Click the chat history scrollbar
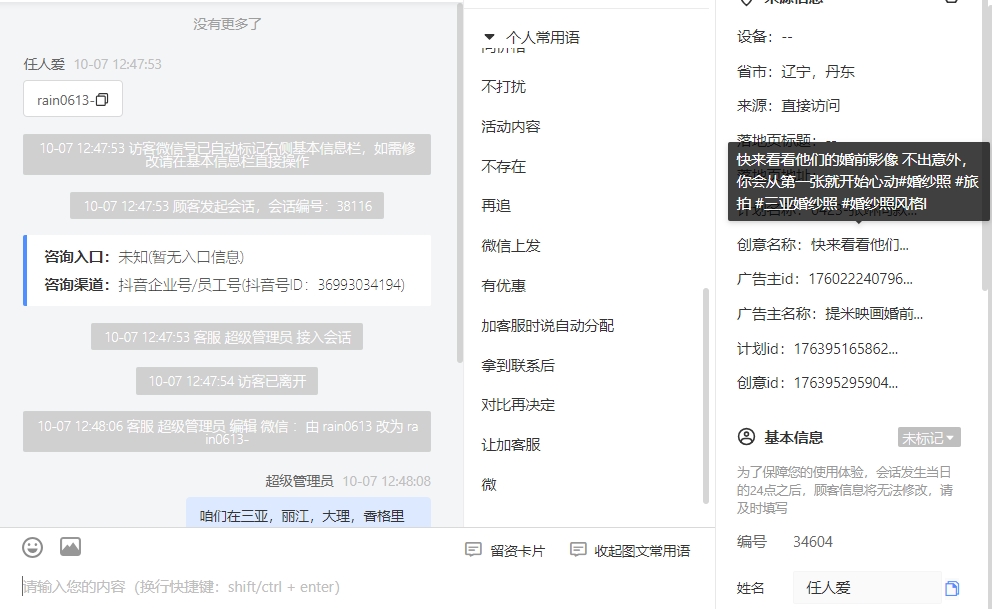The width and height of the screenshot is (992, 609). pyautogui.click(x=460, y=183)
